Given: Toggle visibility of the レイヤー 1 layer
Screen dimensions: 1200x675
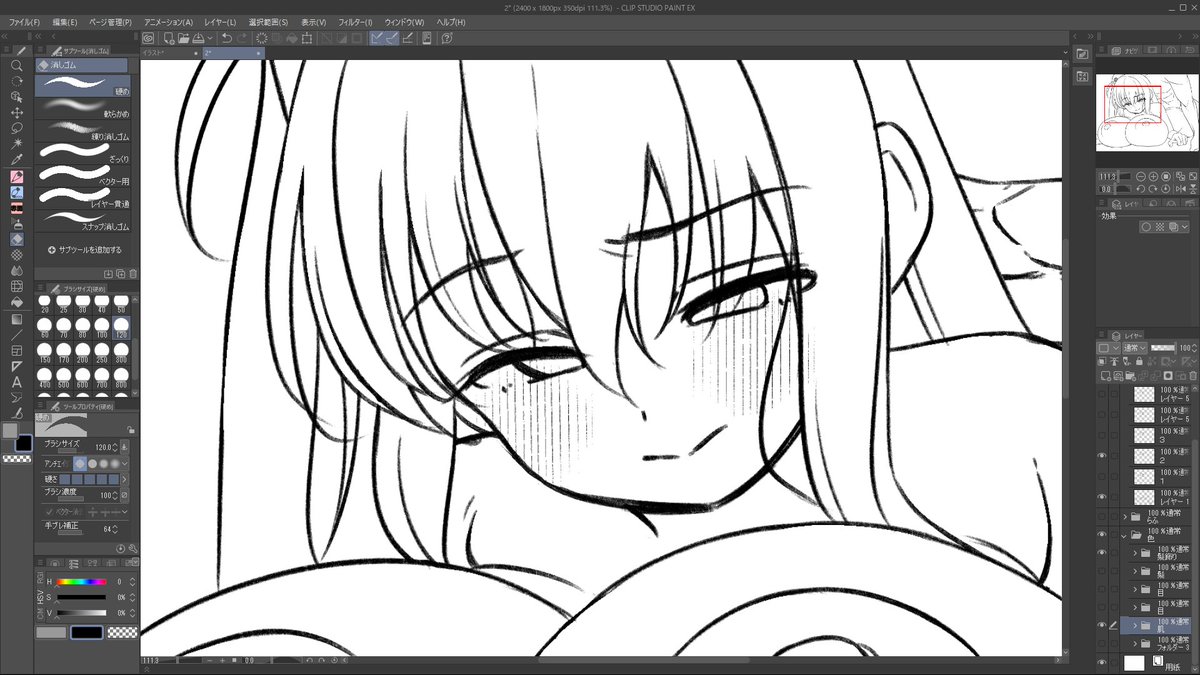Looking at the screenshot, I should [x=1102, y=497].
